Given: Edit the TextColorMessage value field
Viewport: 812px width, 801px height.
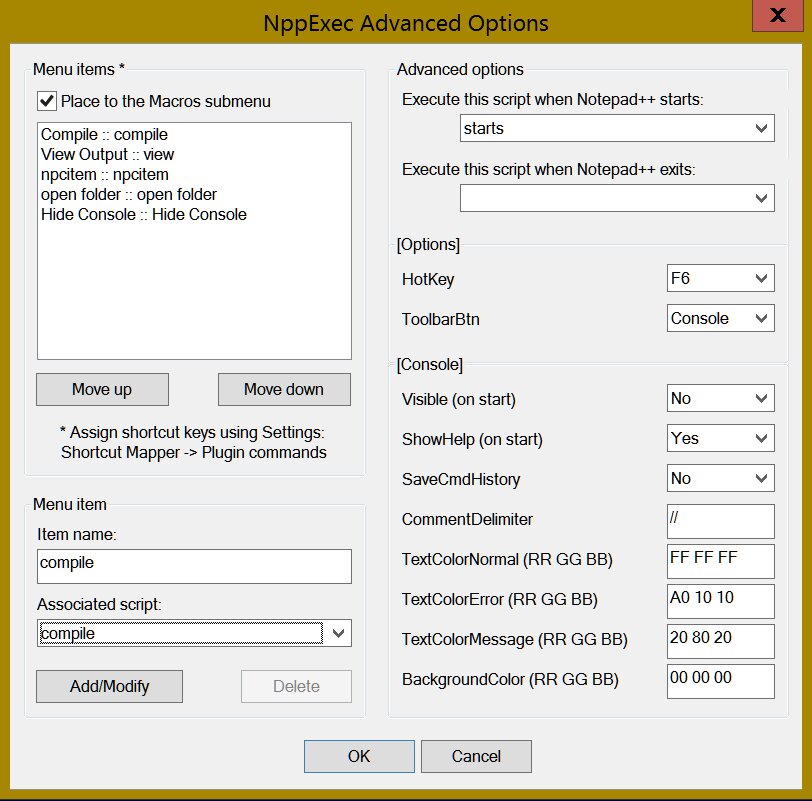Looking at the screenshot, I should (721, 641).
